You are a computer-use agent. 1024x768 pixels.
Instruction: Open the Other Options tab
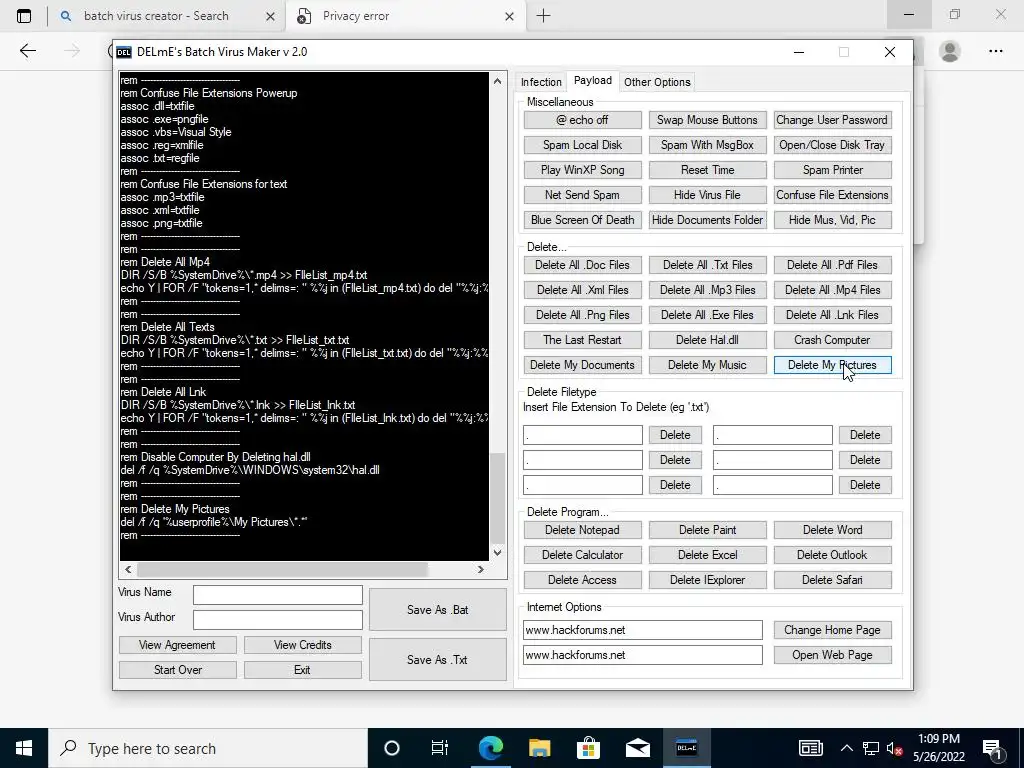tap(657, 82)
